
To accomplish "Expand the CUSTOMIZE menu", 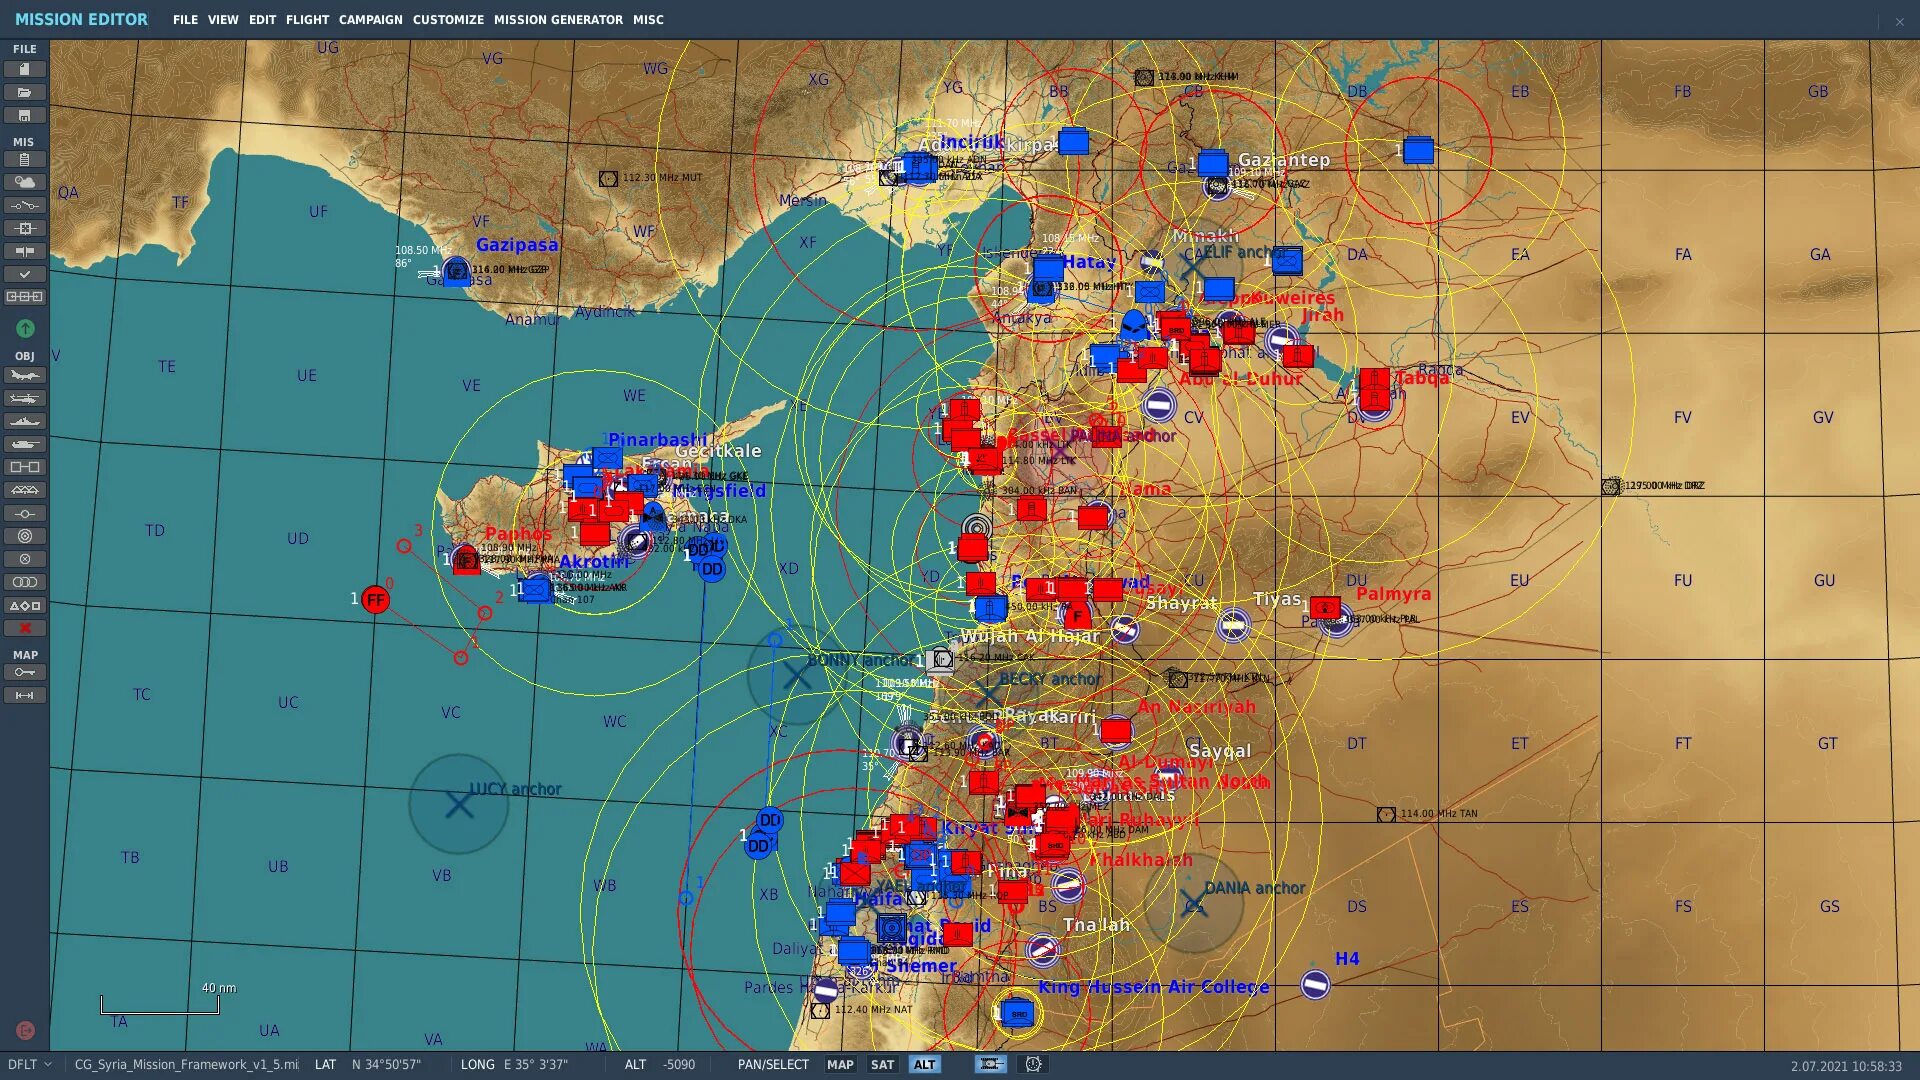I will click(448, 19).
